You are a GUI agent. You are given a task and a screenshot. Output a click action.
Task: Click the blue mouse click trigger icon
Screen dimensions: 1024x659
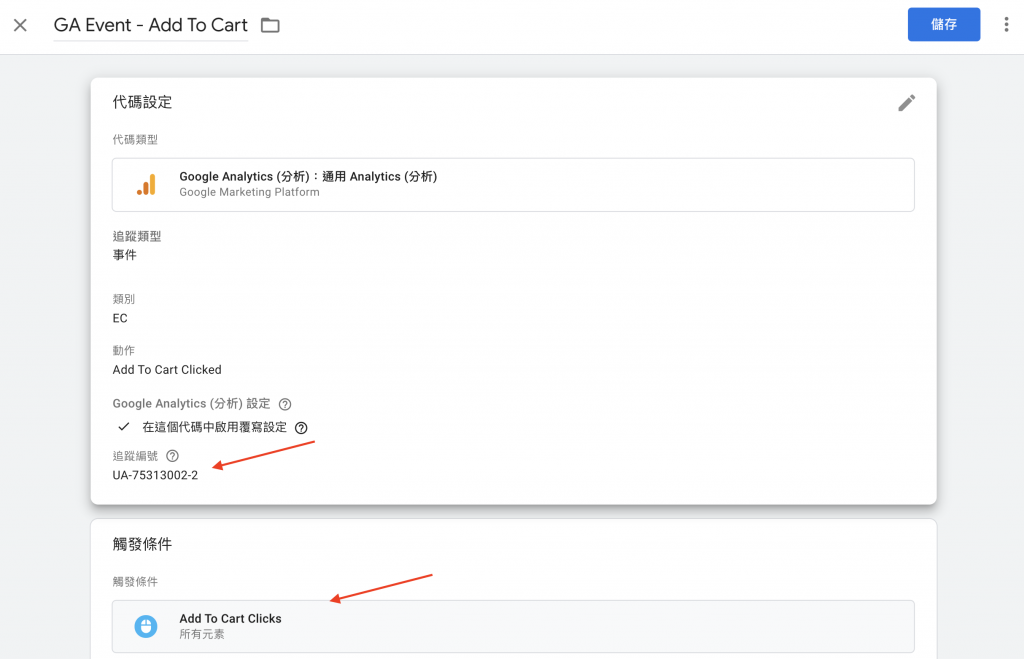point(146,626)
